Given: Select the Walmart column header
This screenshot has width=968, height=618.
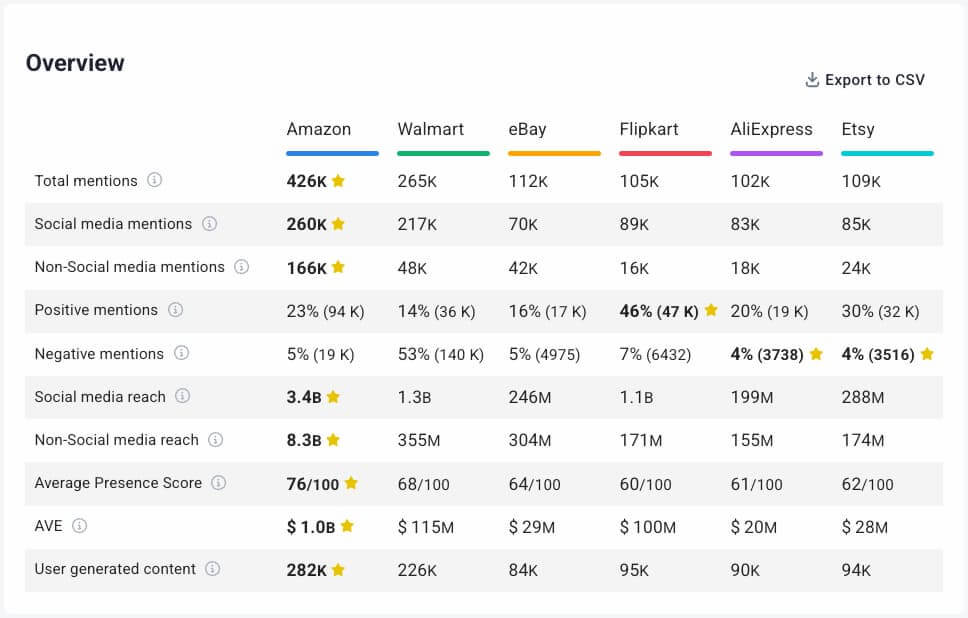Looking at the screenshot, I should click(x=430, y=129).
